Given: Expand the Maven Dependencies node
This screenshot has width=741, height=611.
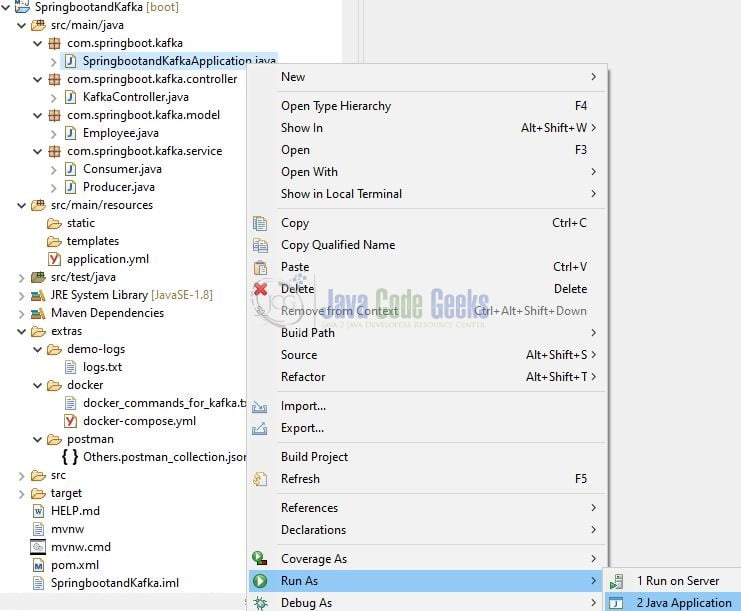Looking at the screenshot, I should click(x=21, y=314).
